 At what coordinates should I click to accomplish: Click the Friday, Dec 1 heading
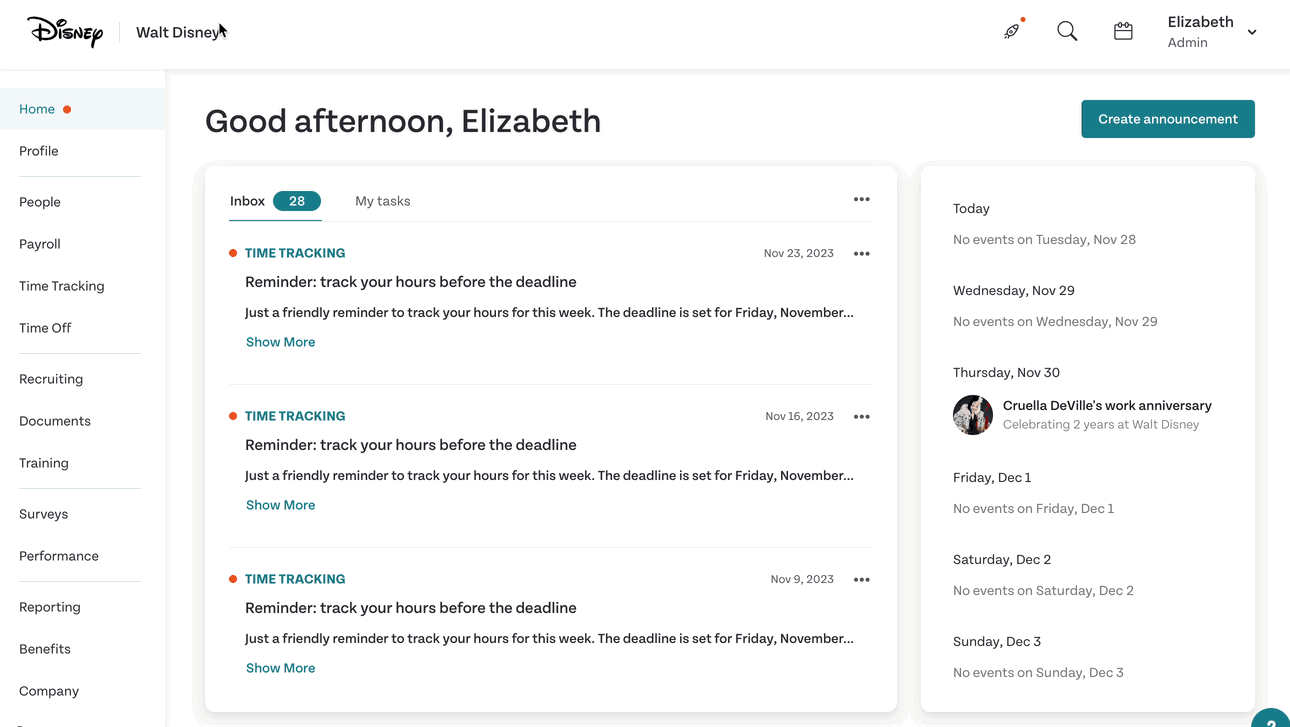(x=992, y=477)
